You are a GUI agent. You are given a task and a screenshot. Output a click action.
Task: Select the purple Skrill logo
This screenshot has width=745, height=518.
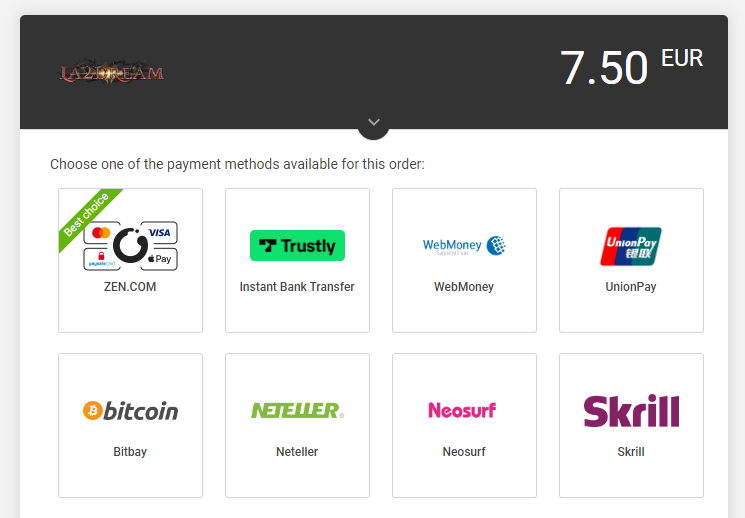pyautogui.click(x=631, y=411)
